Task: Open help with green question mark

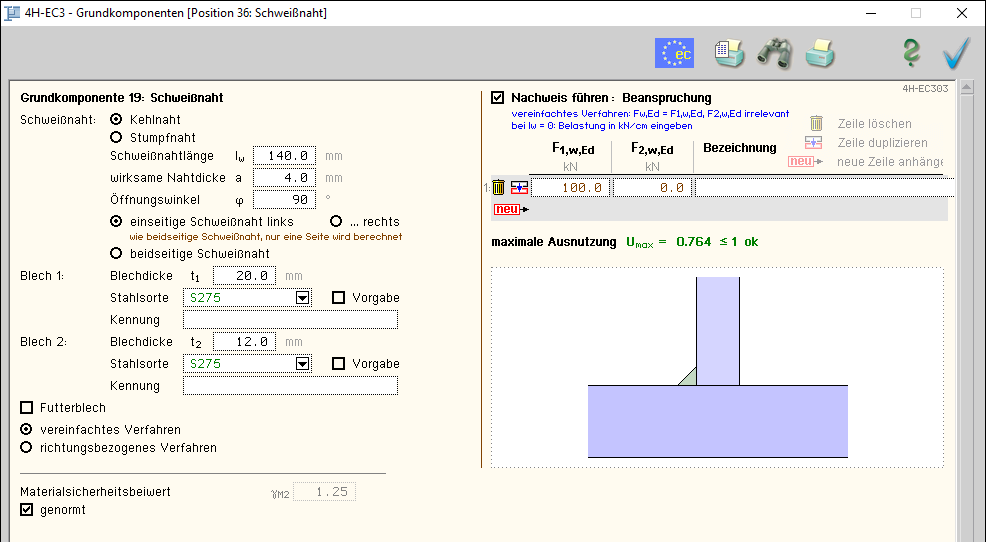Action: (x=910, y=52)
